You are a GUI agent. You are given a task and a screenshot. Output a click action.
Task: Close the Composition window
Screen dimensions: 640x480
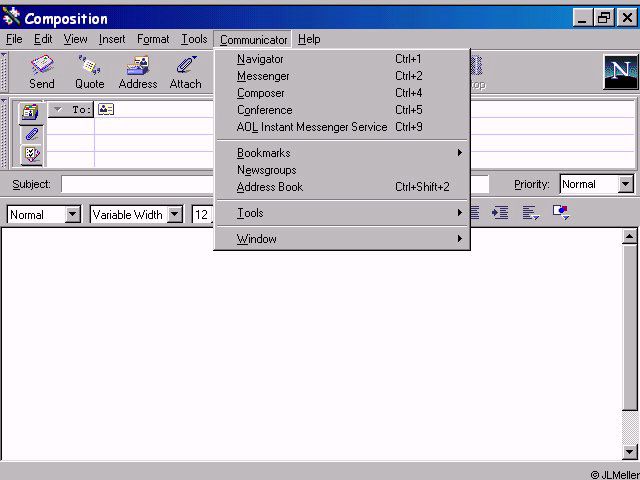(x=627, y=18)
